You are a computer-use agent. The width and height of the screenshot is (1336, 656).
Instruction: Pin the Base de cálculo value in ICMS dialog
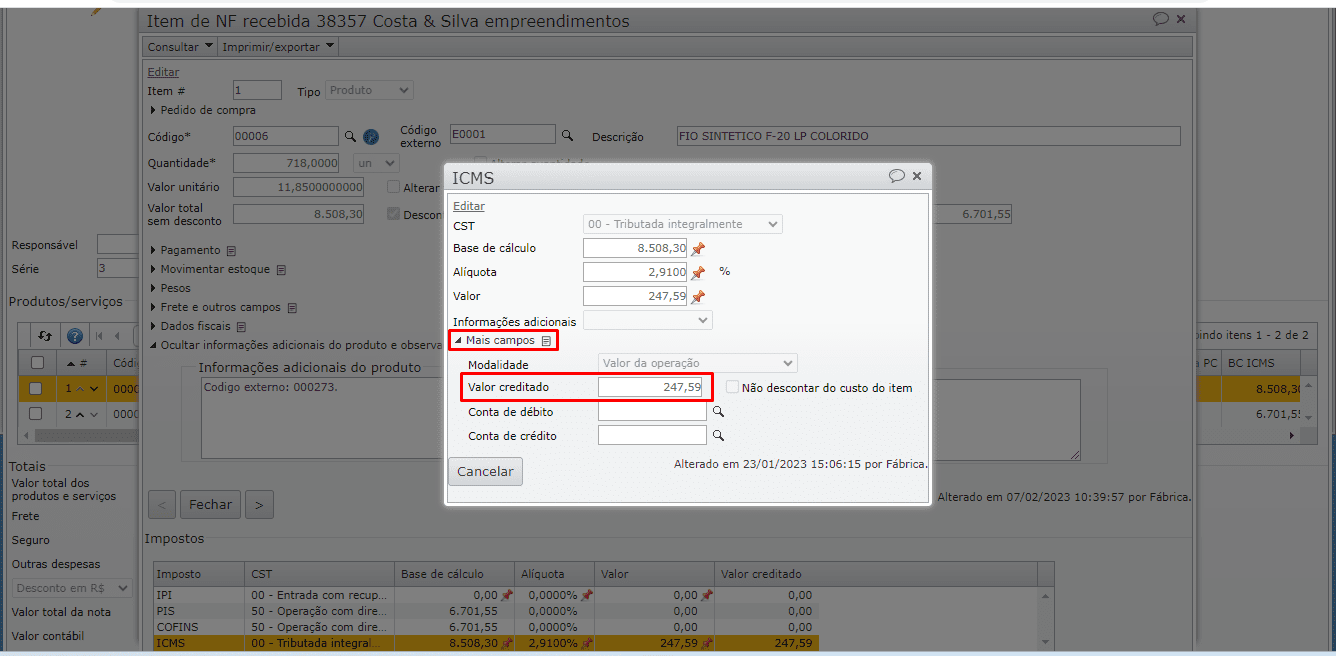(698, 249)
